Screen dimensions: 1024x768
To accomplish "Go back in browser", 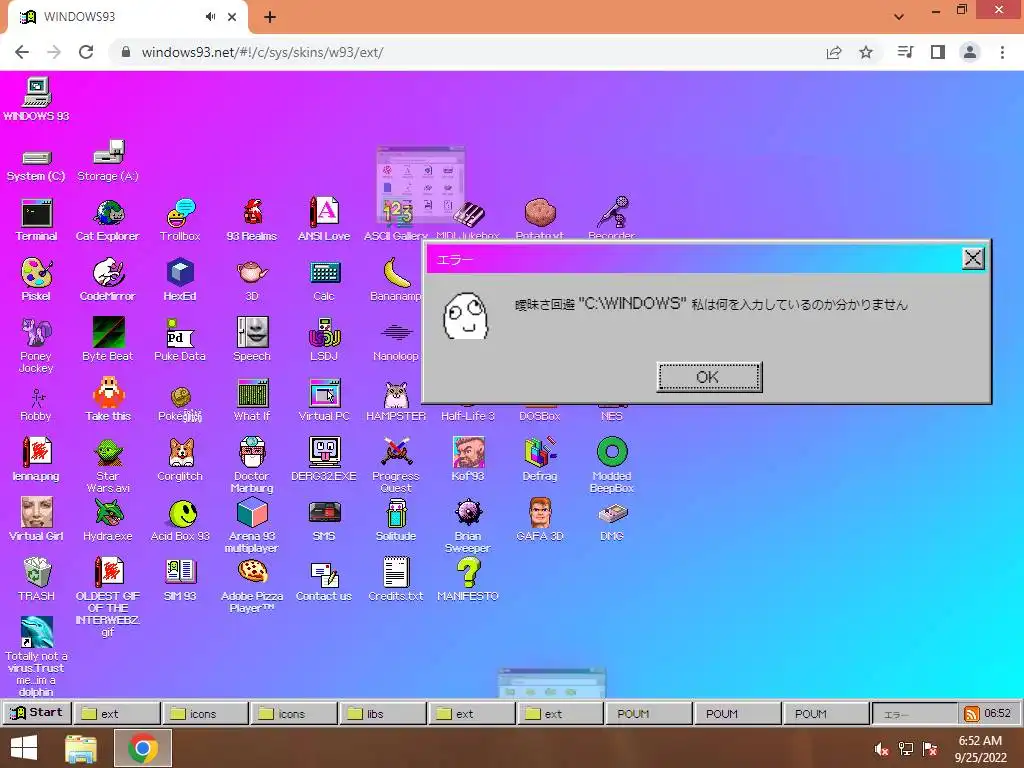I will [x=22, y=52].
